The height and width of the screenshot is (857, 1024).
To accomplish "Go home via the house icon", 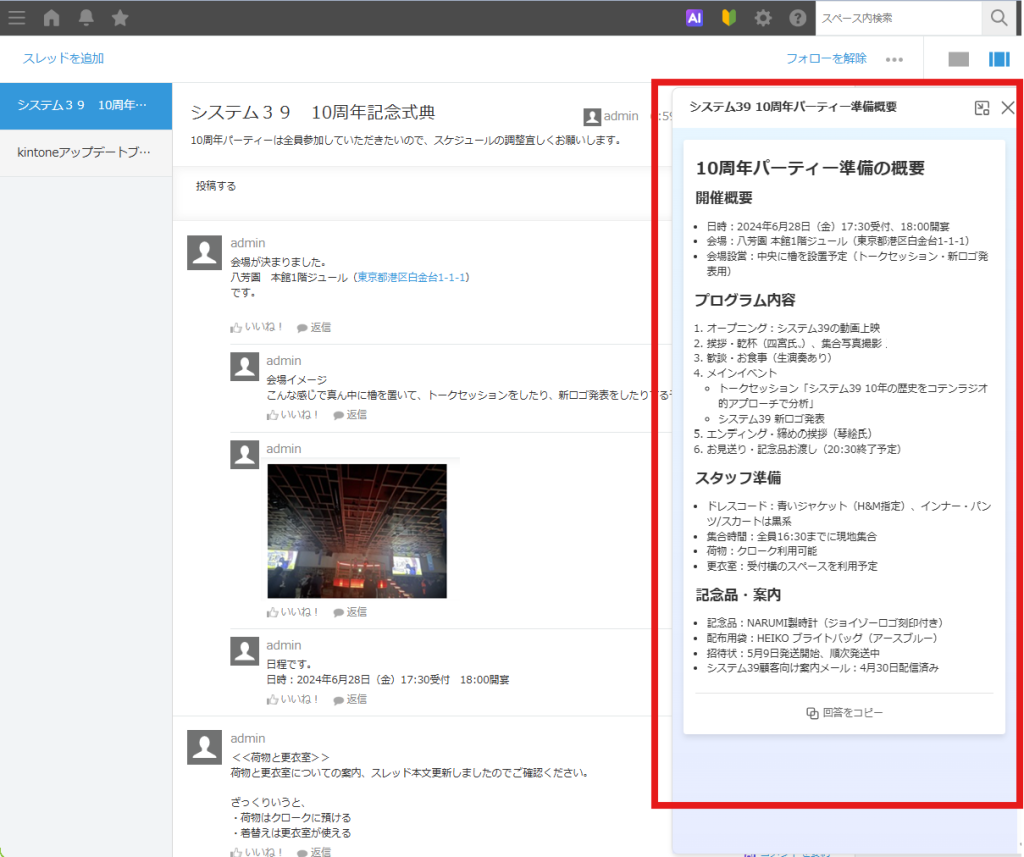I will coord(51,18).
